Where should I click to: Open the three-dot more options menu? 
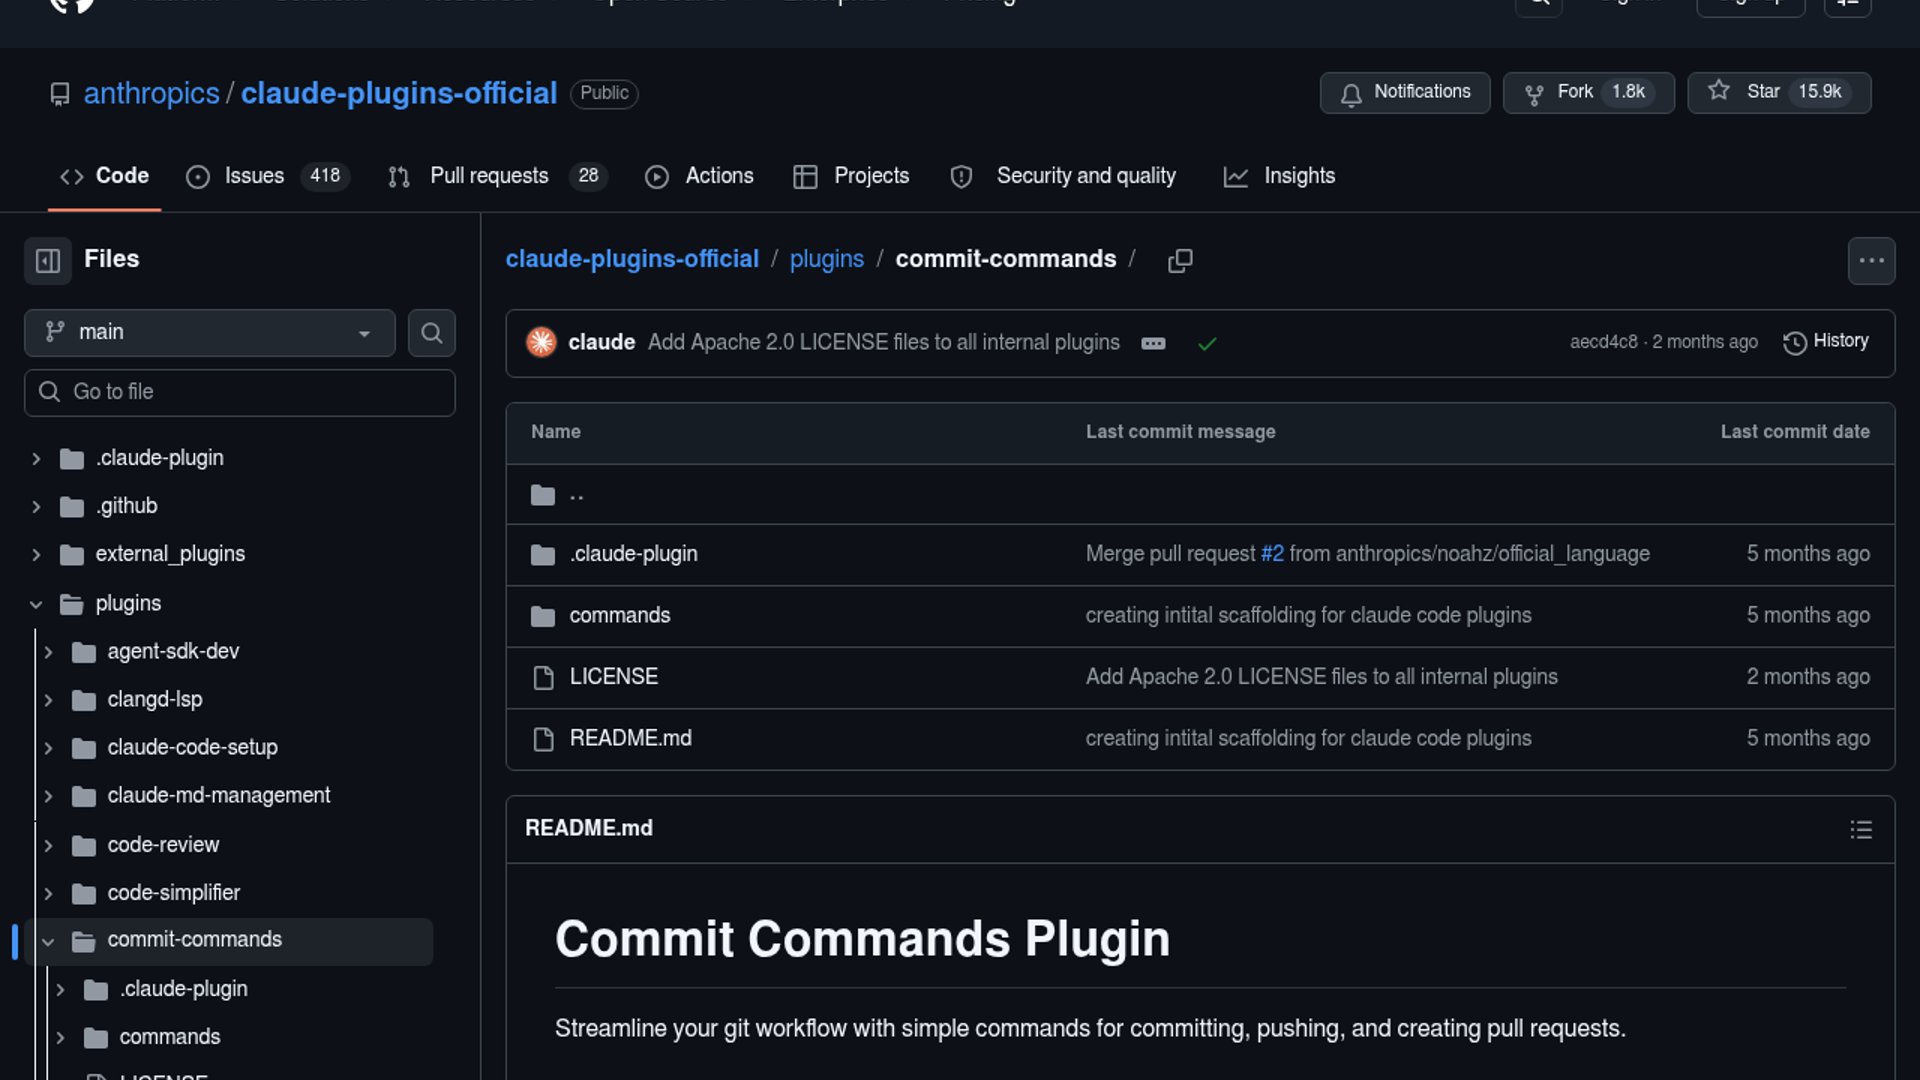pos(1871,261)
